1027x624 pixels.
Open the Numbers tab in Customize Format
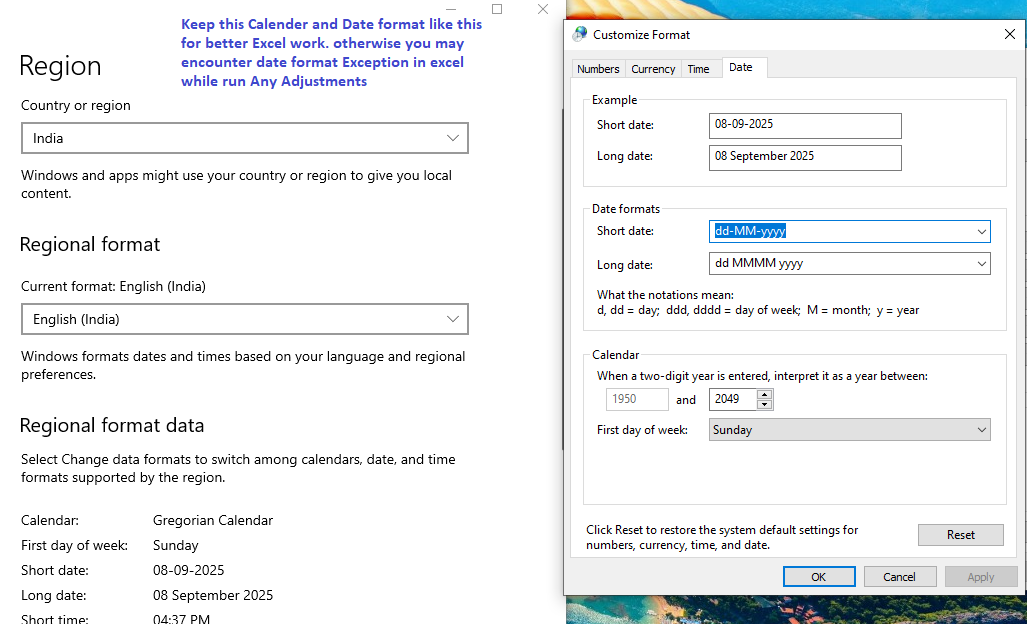(x=598, y=69)
